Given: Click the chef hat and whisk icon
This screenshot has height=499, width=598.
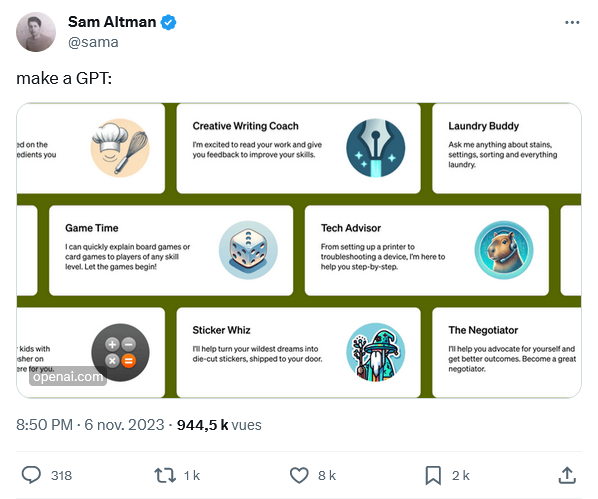Looking at the screenshot, I should click(120, 148).
